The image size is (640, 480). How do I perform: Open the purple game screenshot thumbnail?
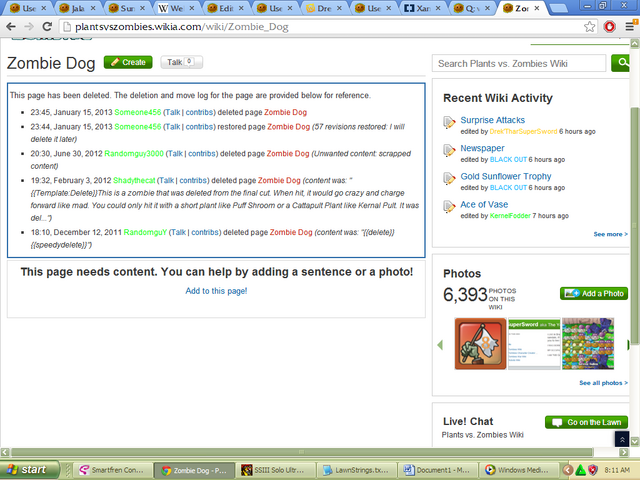click(x=588, y=344)
